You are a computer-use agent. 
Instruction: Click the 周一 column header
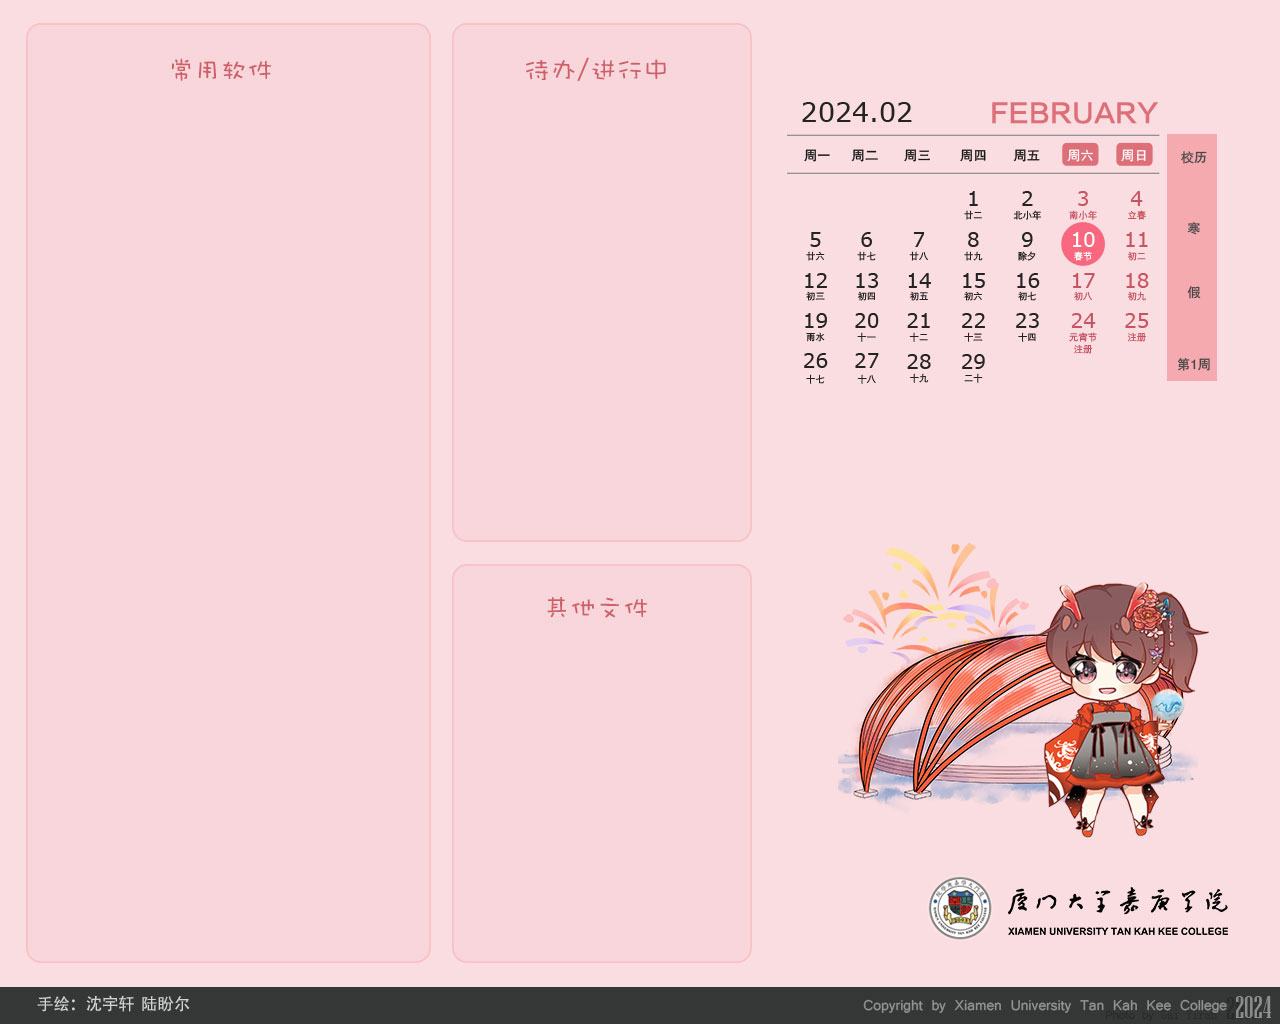[817, 156]
